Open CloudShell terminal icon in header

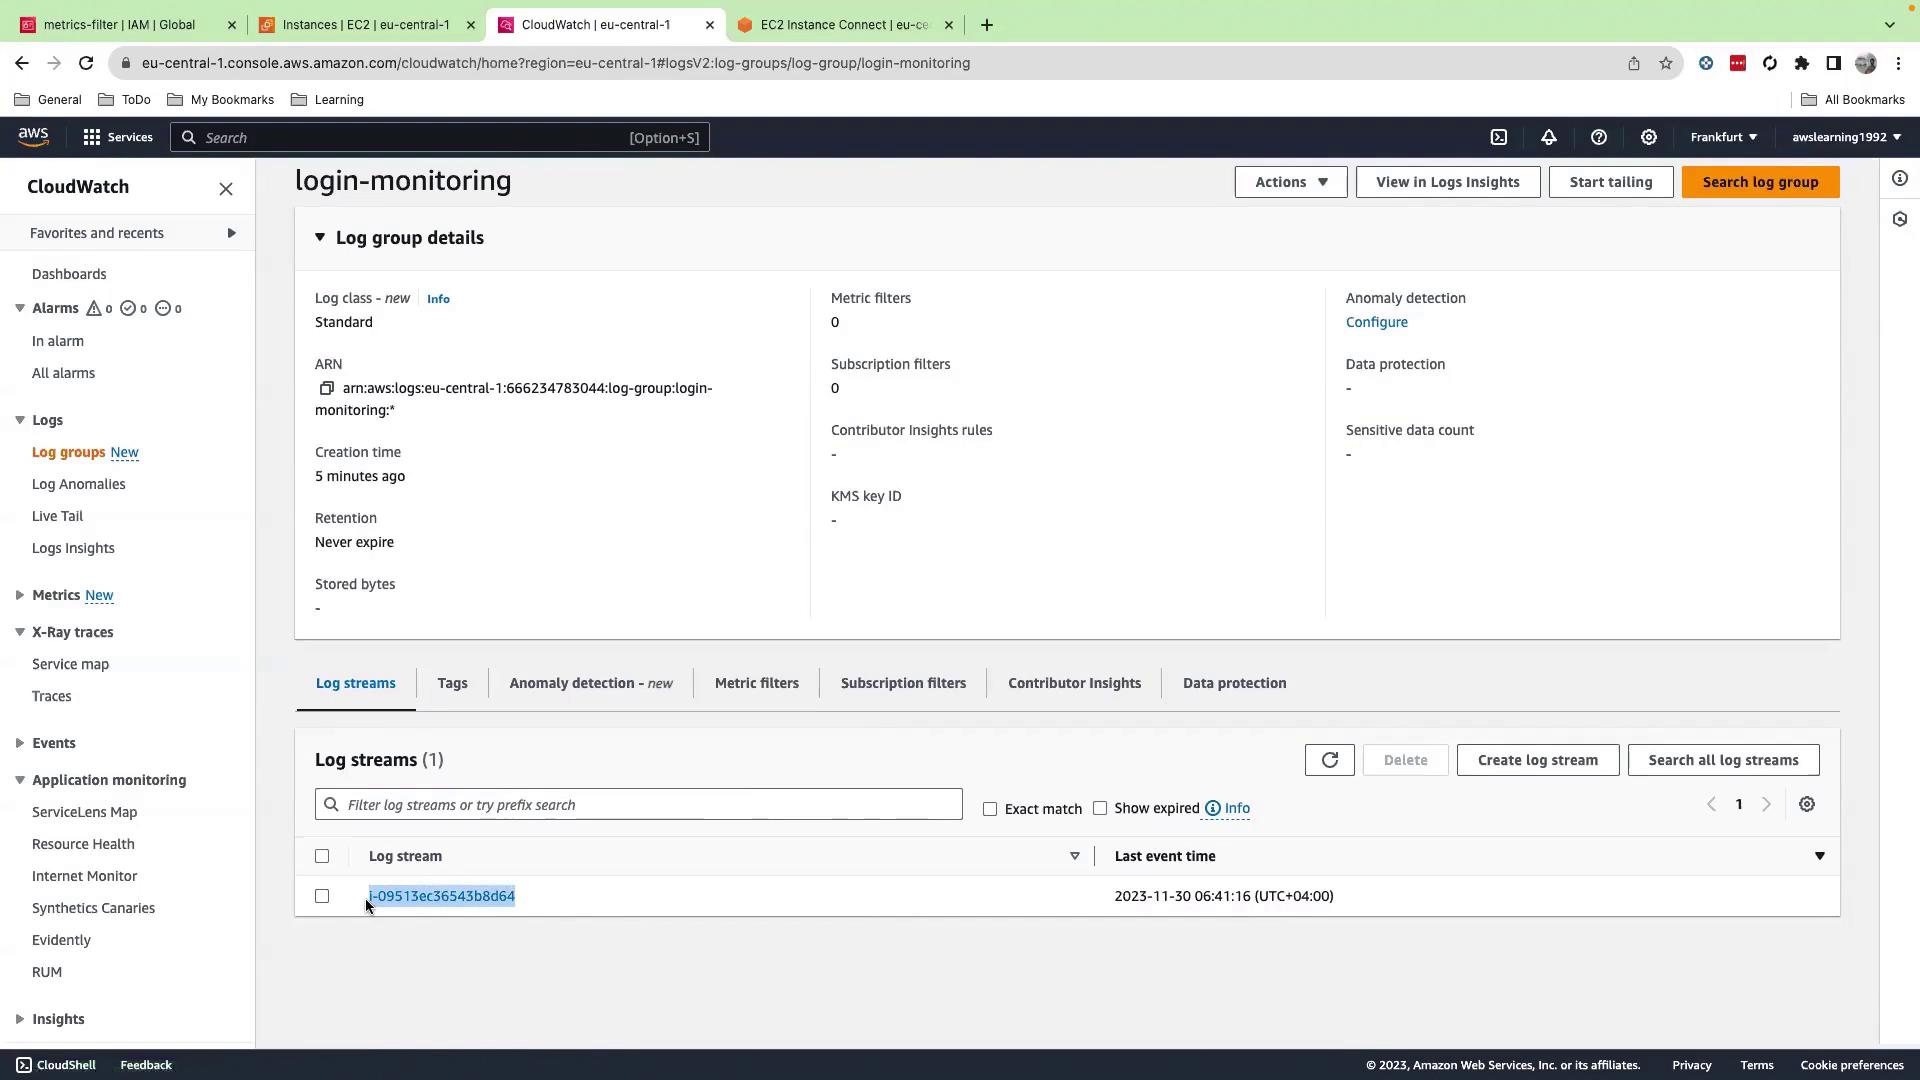click(1498, 137)
